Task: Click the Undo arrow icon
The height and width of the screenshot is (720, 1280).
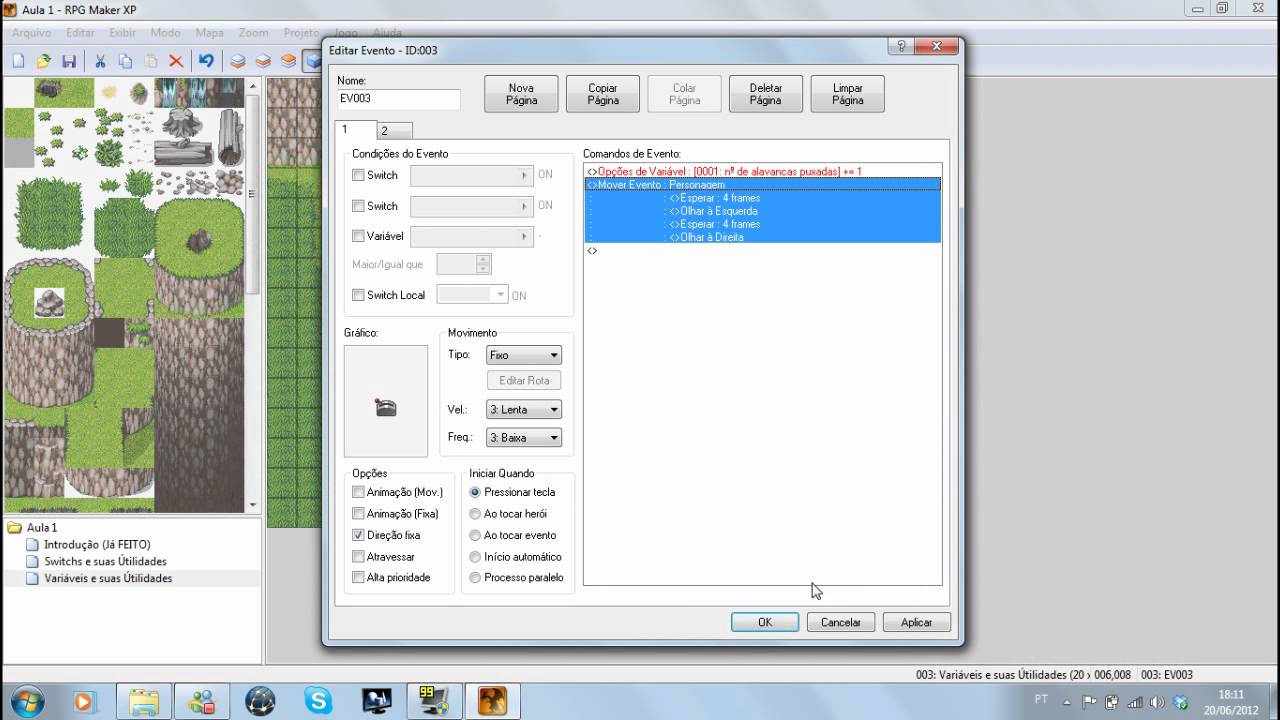Action: [x=206, y=61]
